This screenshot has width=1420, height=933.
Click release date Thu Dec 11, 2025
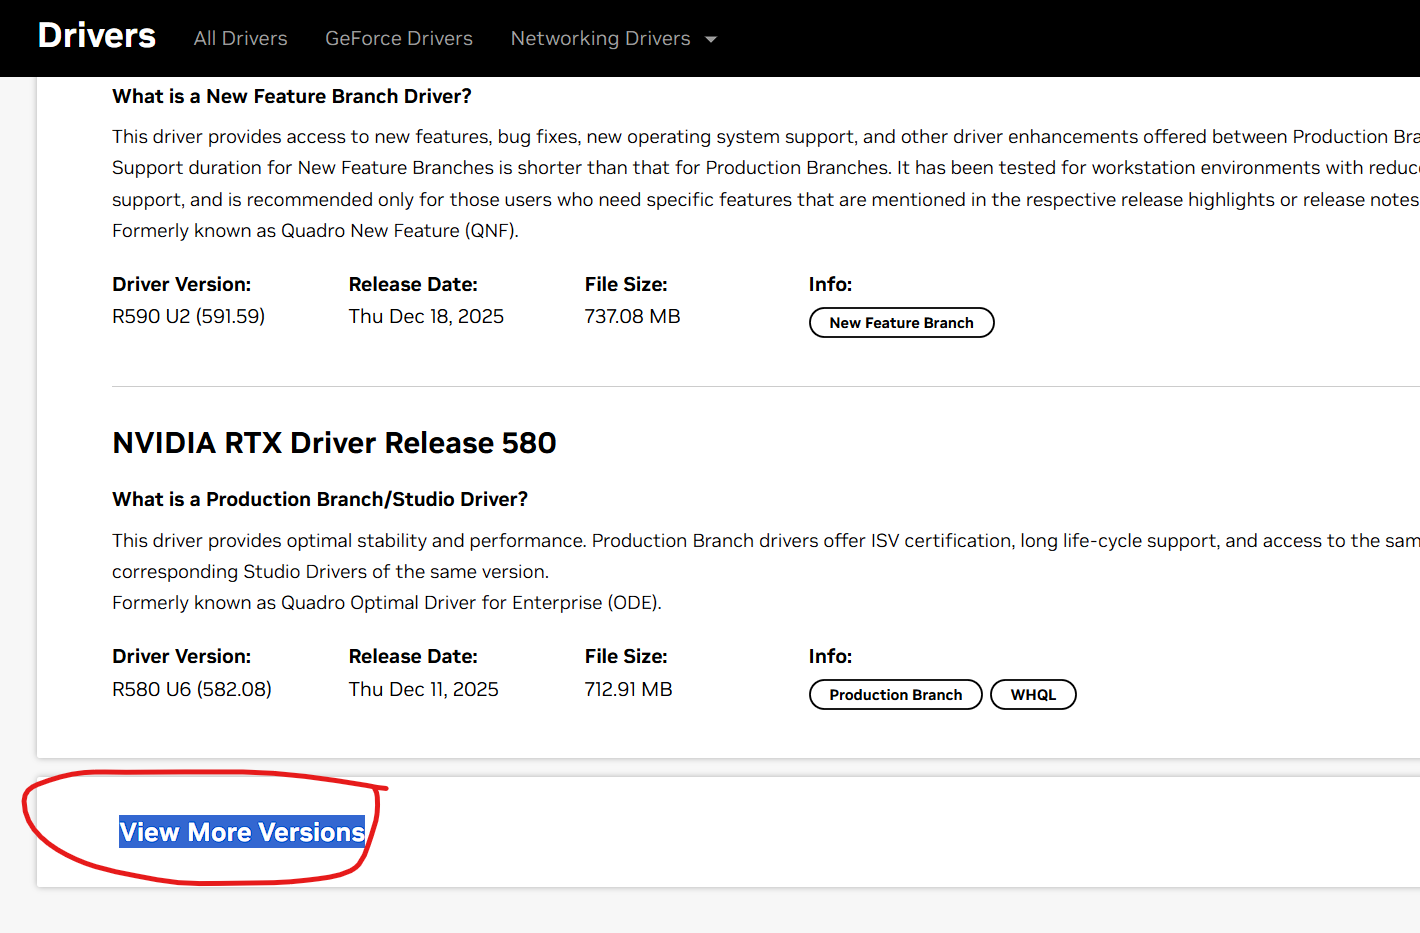(x=424, y=689)
